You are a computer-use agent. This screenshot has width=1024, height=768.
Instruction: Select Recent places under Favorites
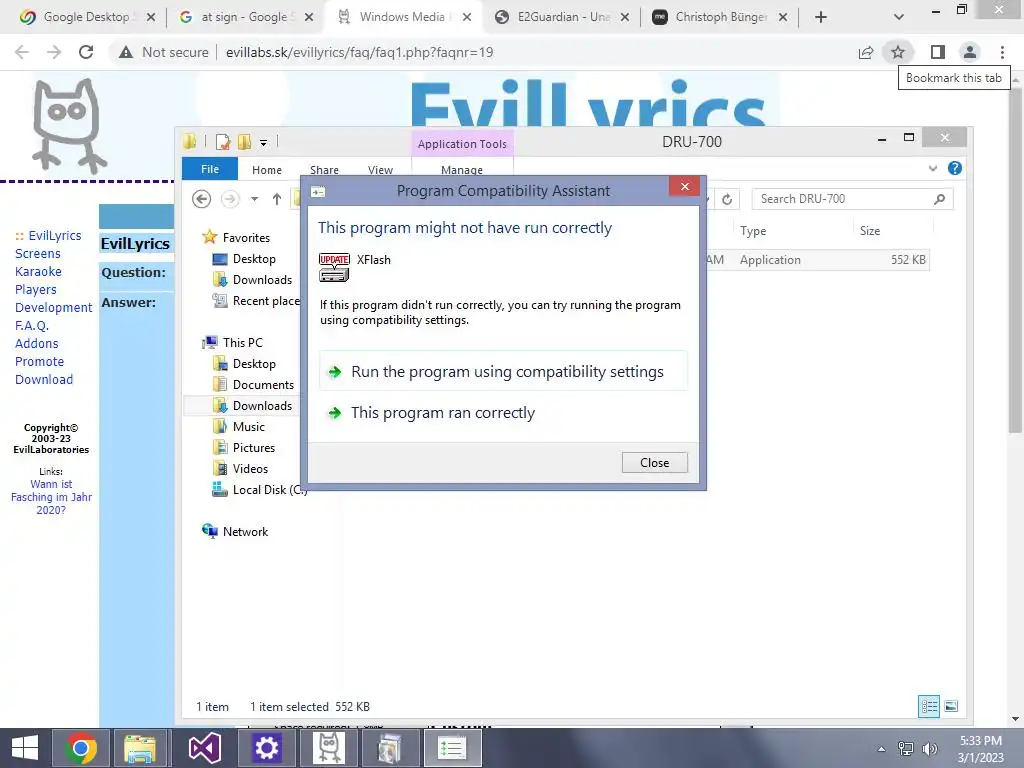pyautogui.click(x=256, y=300)
